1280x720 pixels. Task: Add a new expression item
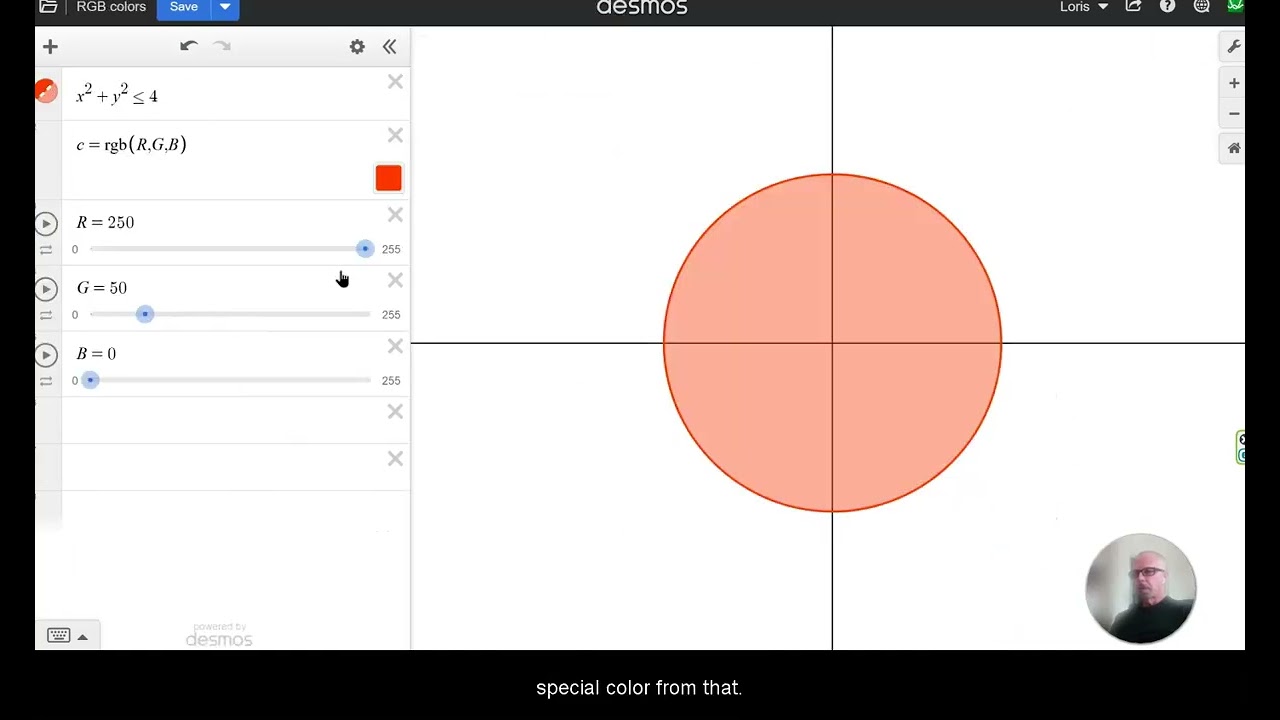point(50,47)
